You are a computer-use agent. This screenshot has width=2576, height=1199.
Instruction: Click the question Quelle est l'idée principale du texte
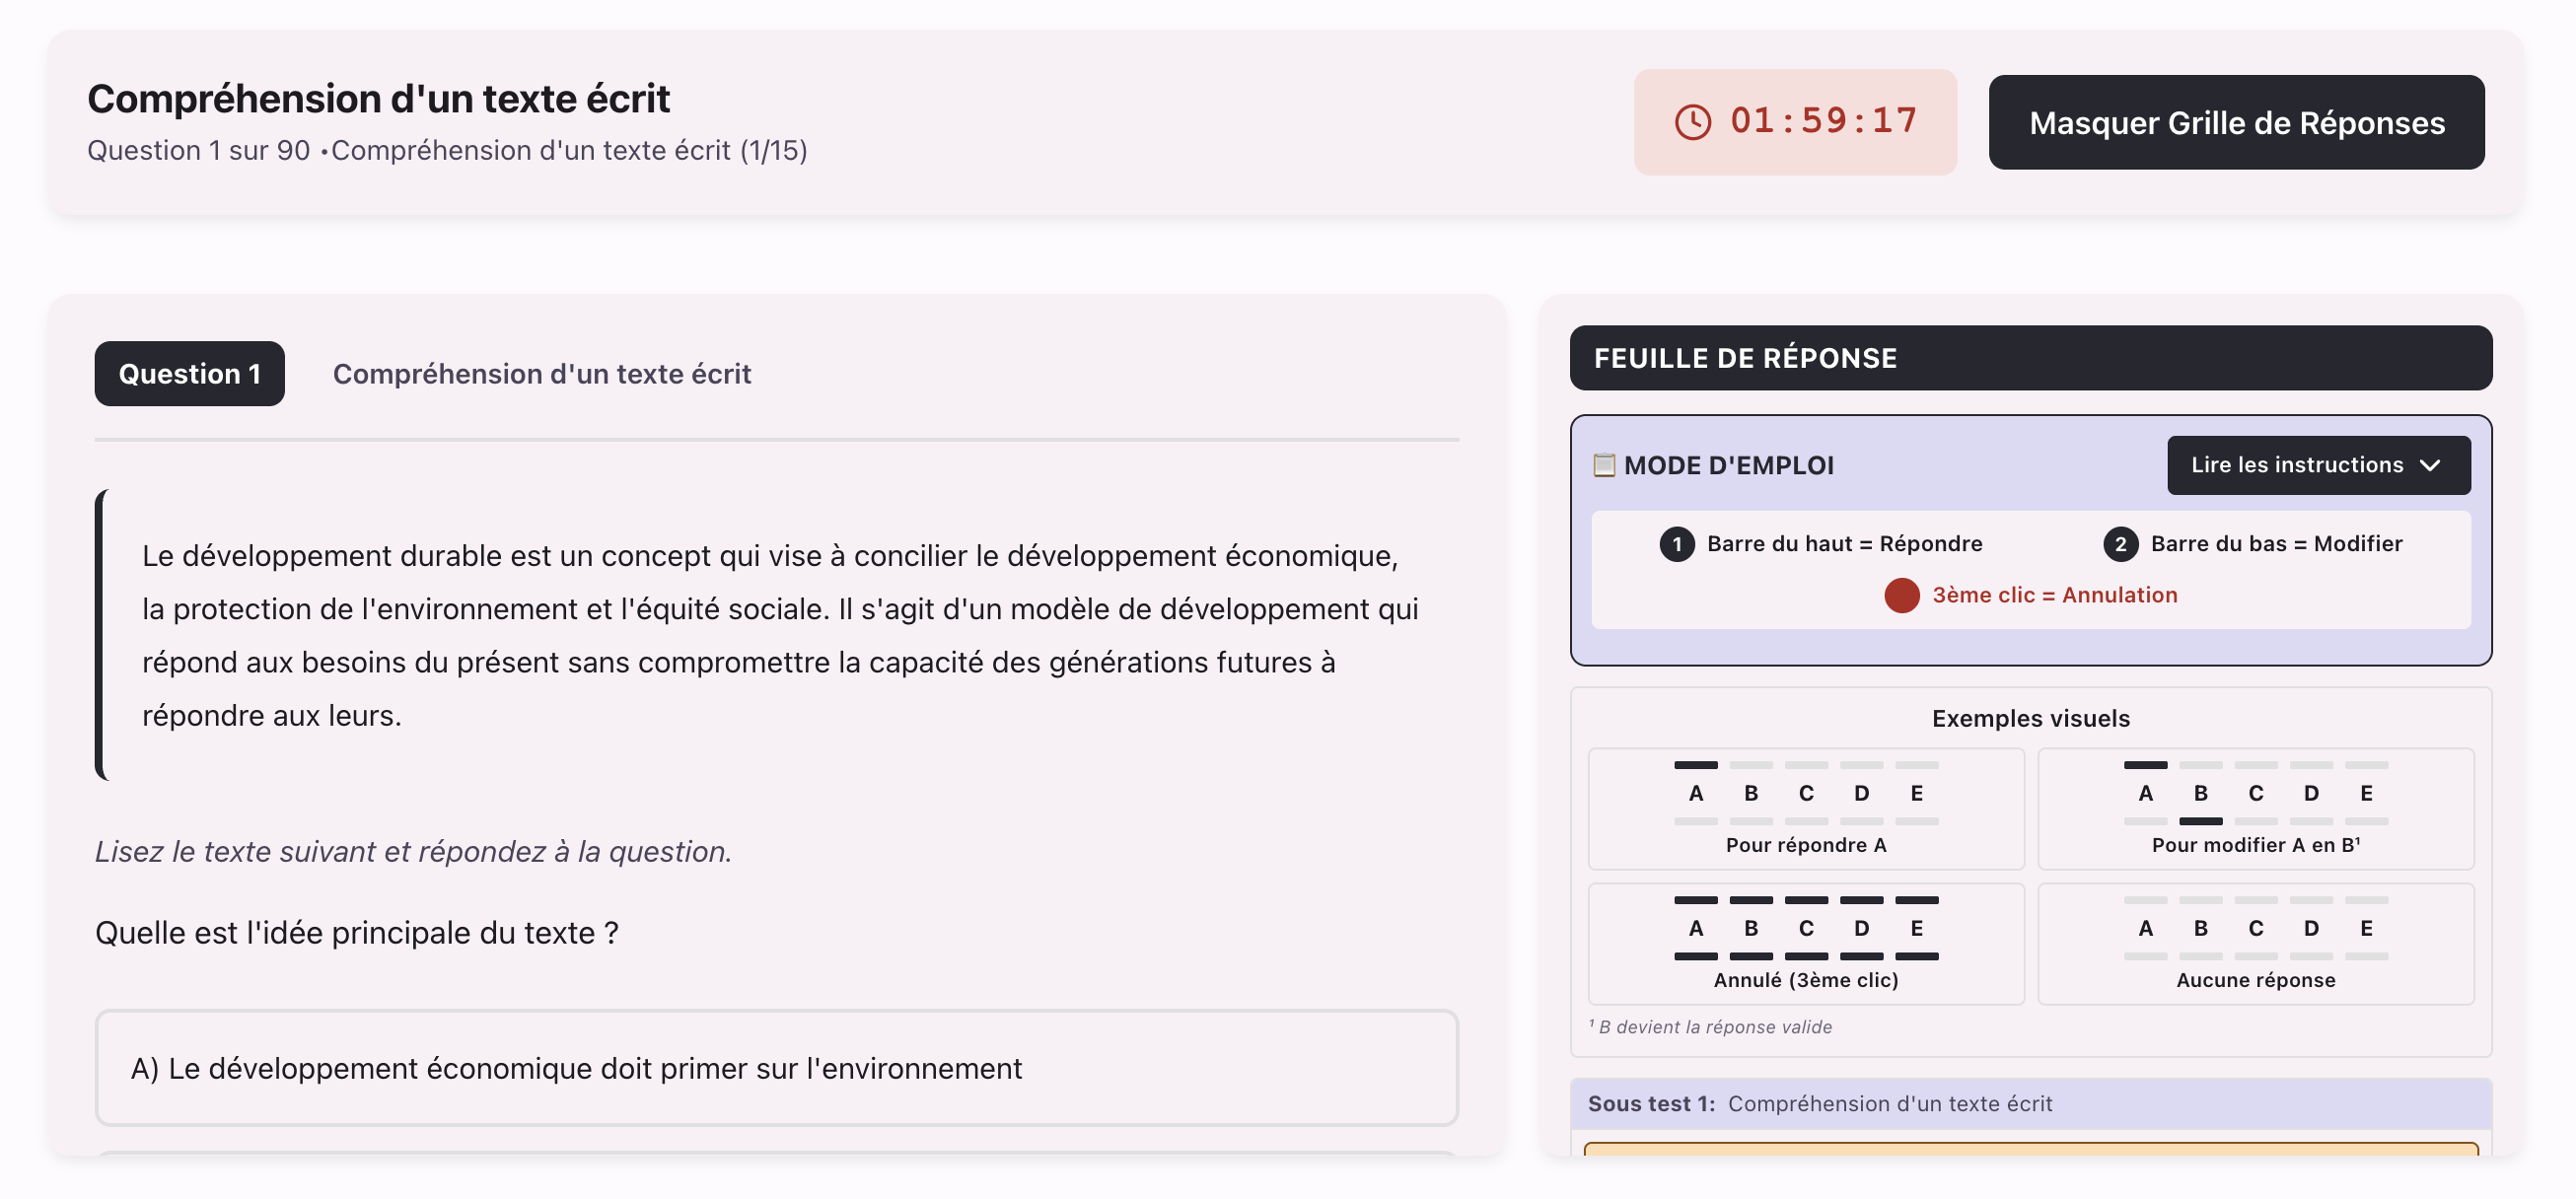[x=357, y=932]
